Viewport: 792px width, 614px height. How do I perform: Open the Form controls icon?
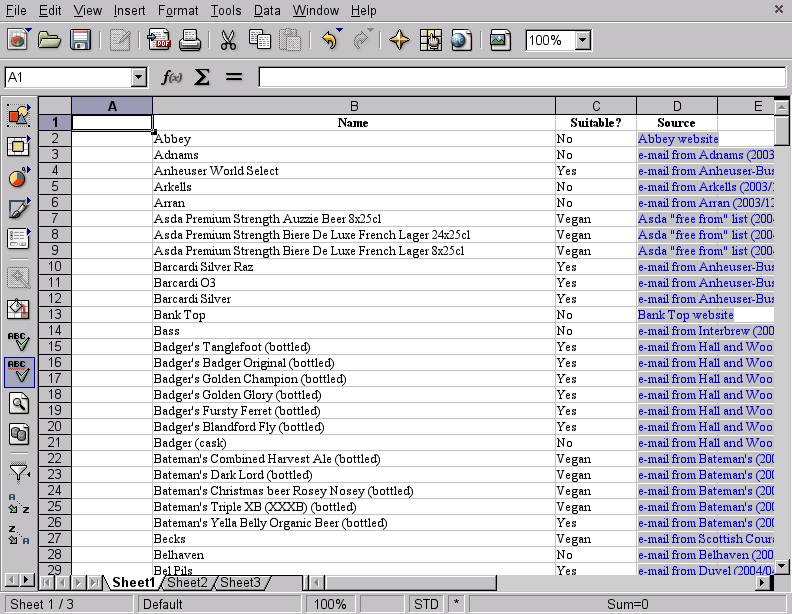tap(19, 239)
